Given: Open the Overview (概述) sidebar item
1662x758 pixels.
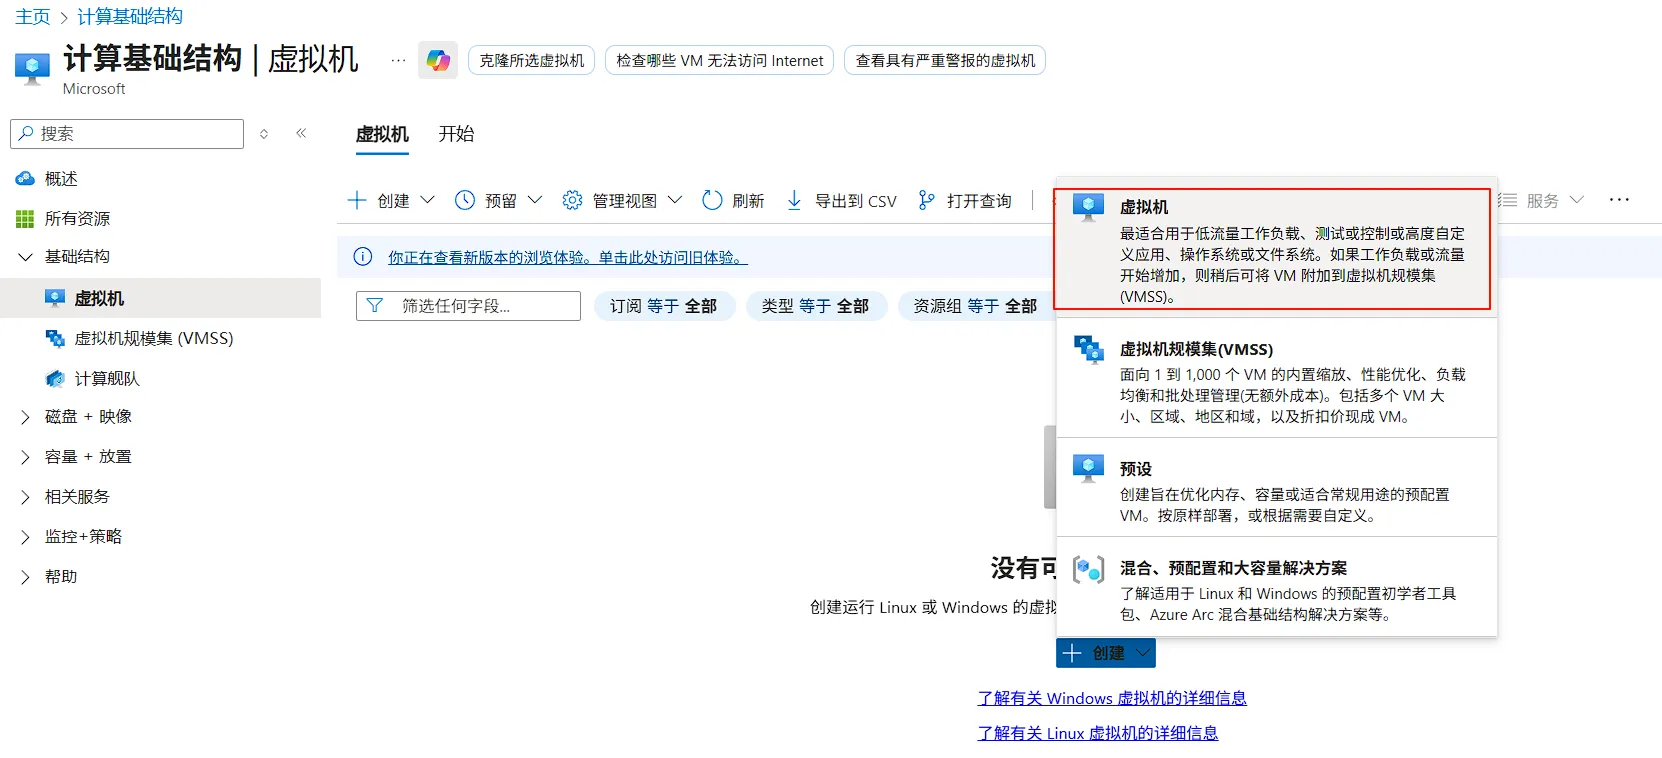Looking at the screenshot, I should pyautogui.click(x=61, y=179).
